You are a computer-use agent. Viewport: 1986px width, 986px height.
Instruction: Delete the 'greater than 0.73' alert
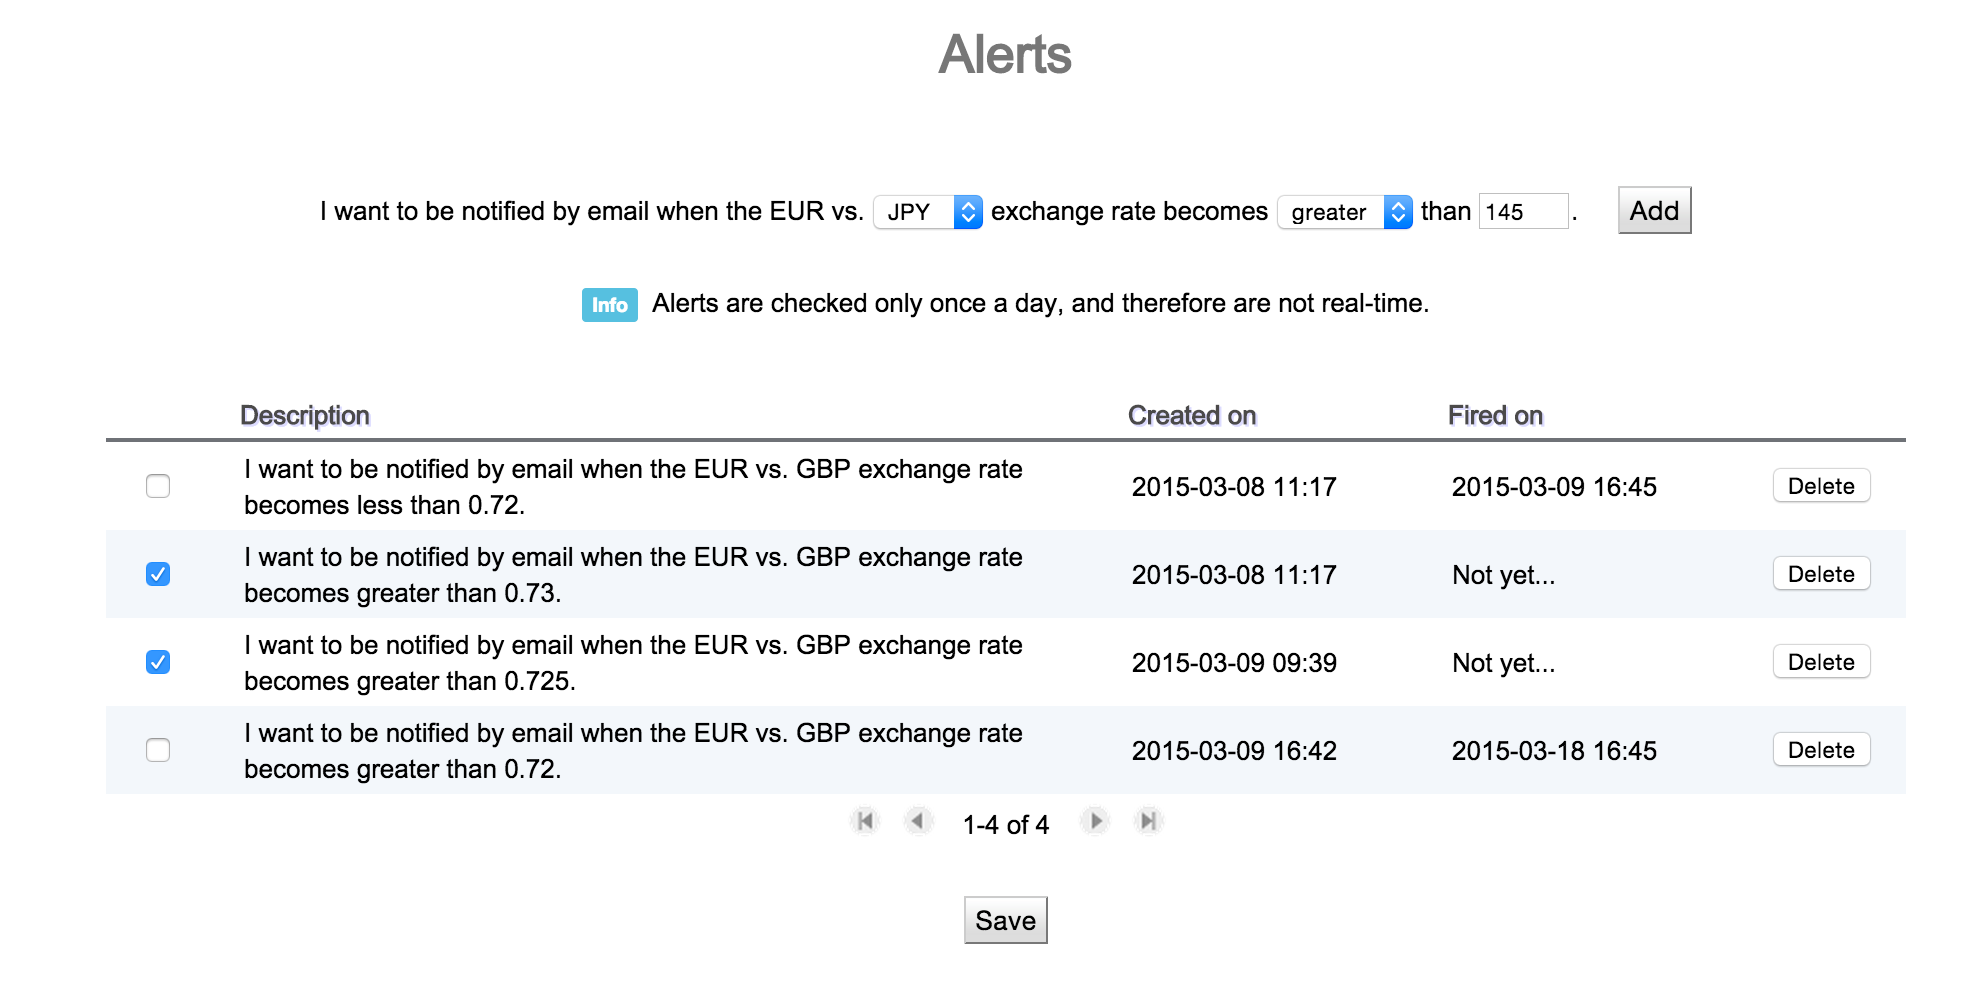1821,574
